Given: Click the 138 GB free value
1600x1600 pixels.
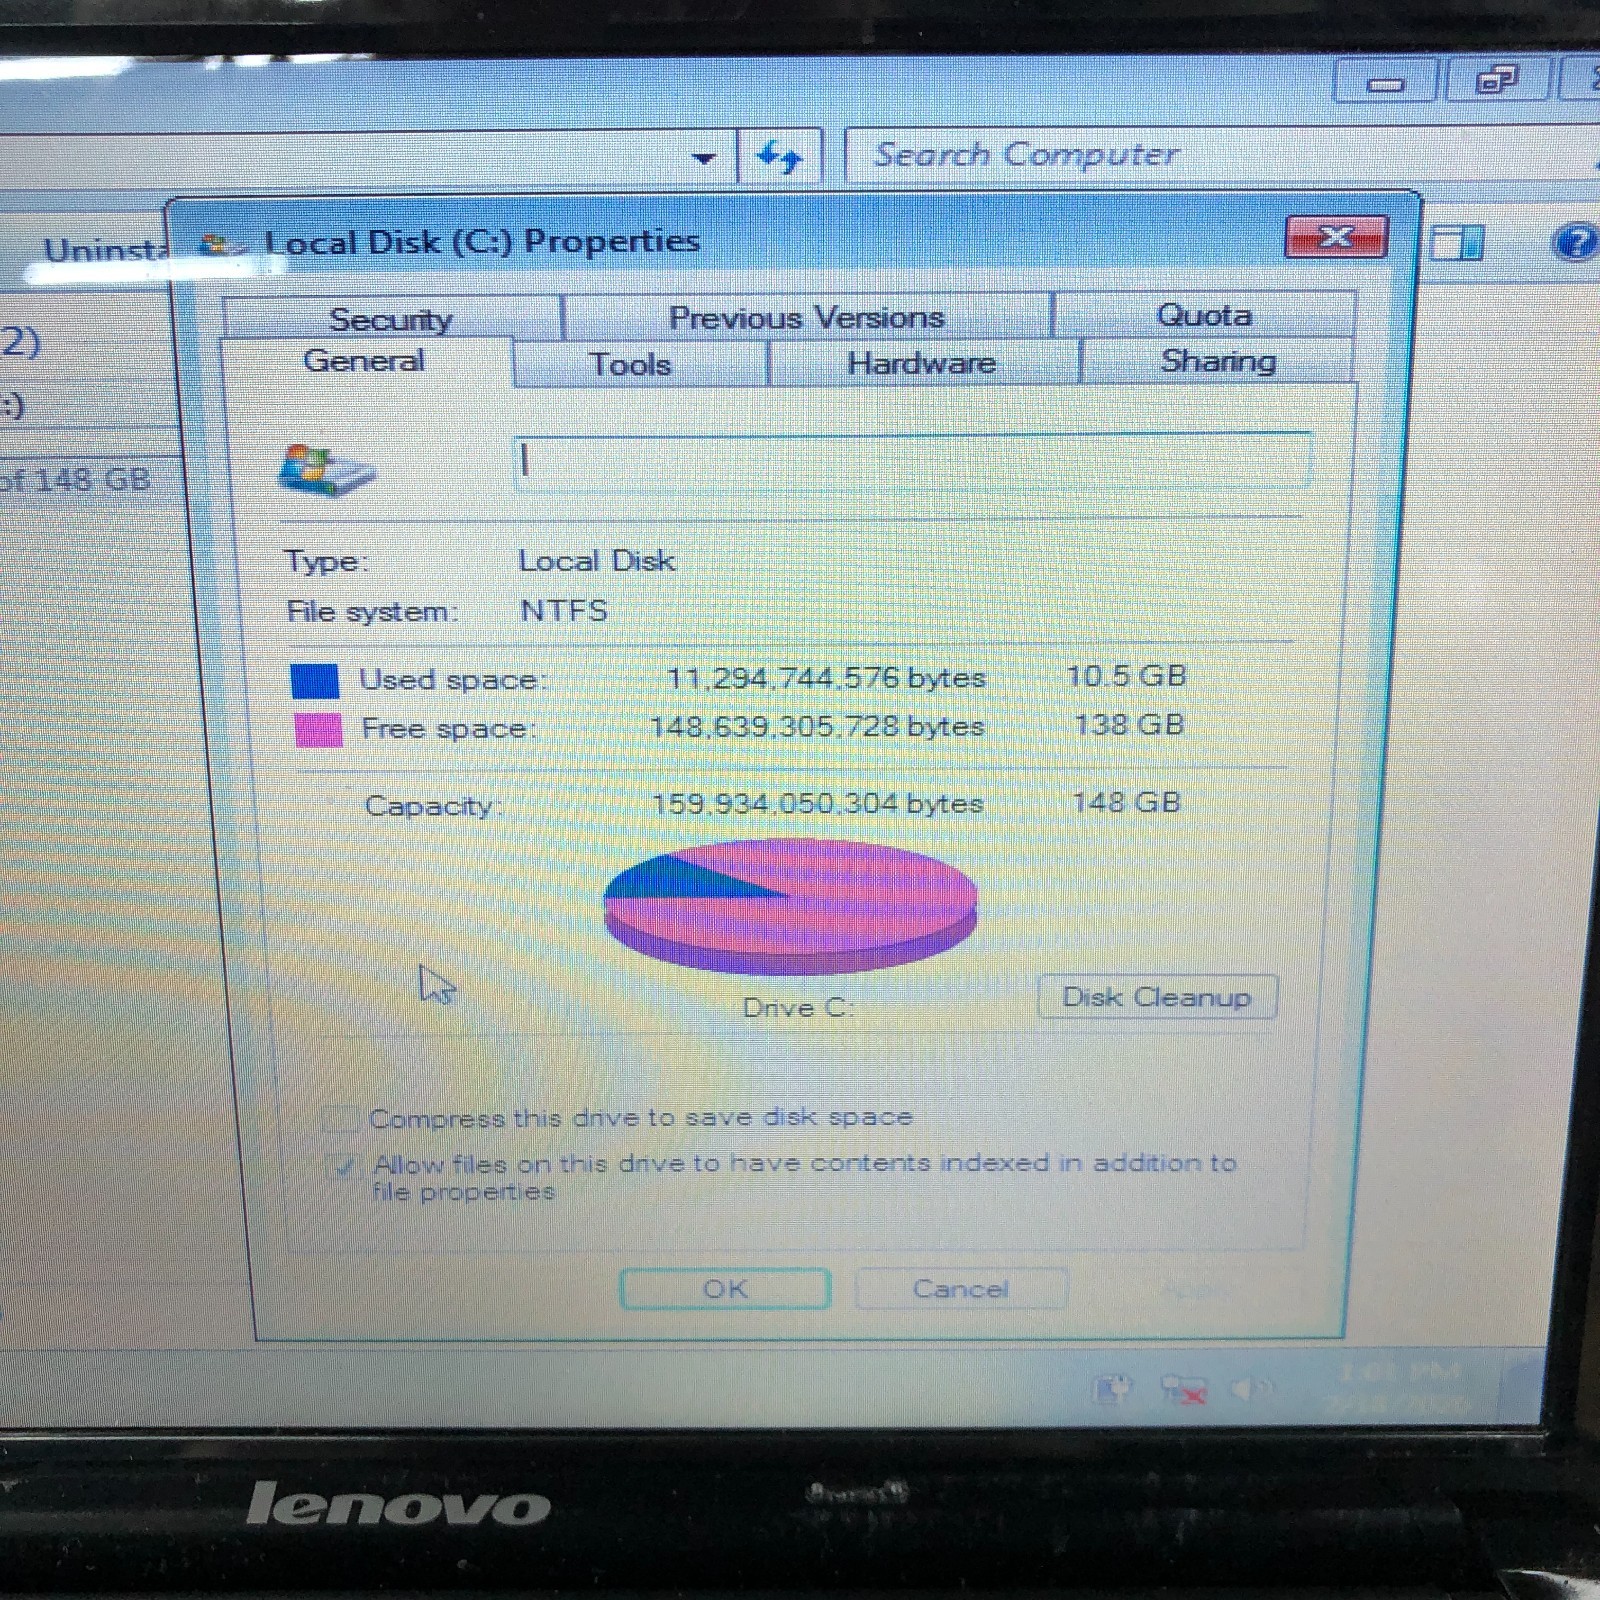Looking at the screenshot, I should [x=1129, y=724].
